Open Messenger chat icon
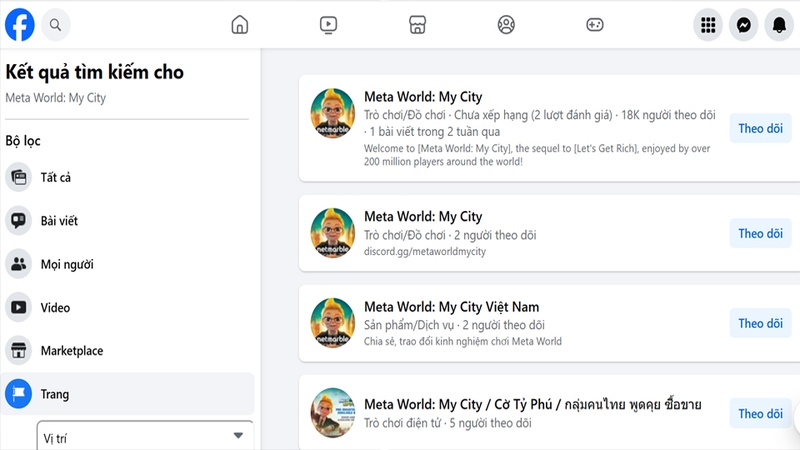Screen dimensions: 800x450 click(743, 24)
